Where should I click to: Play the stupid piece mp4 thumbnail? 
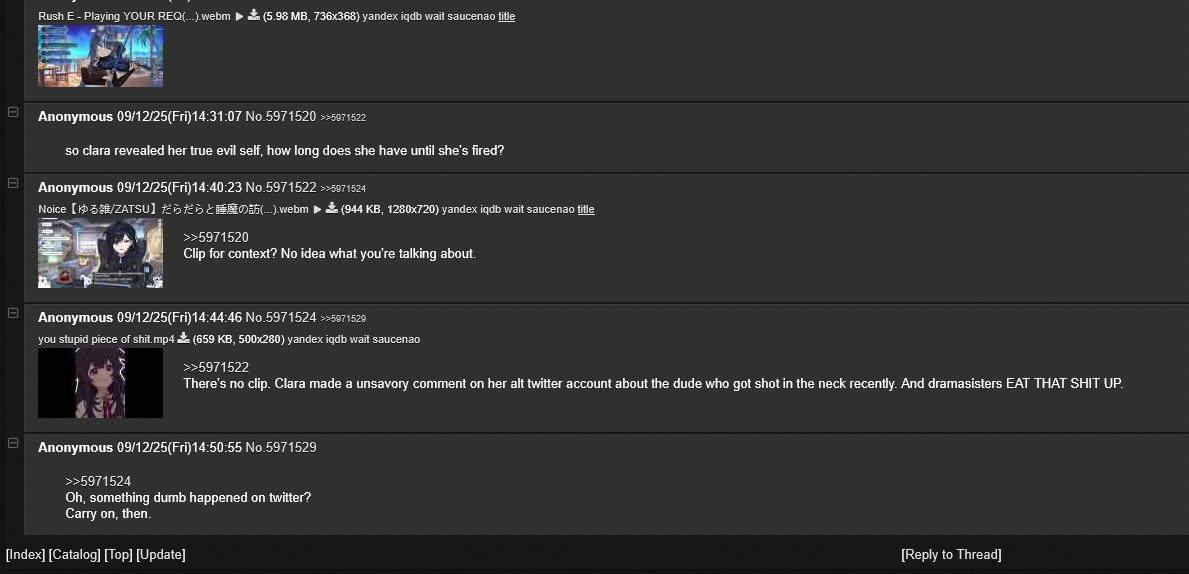coord(100,383)
